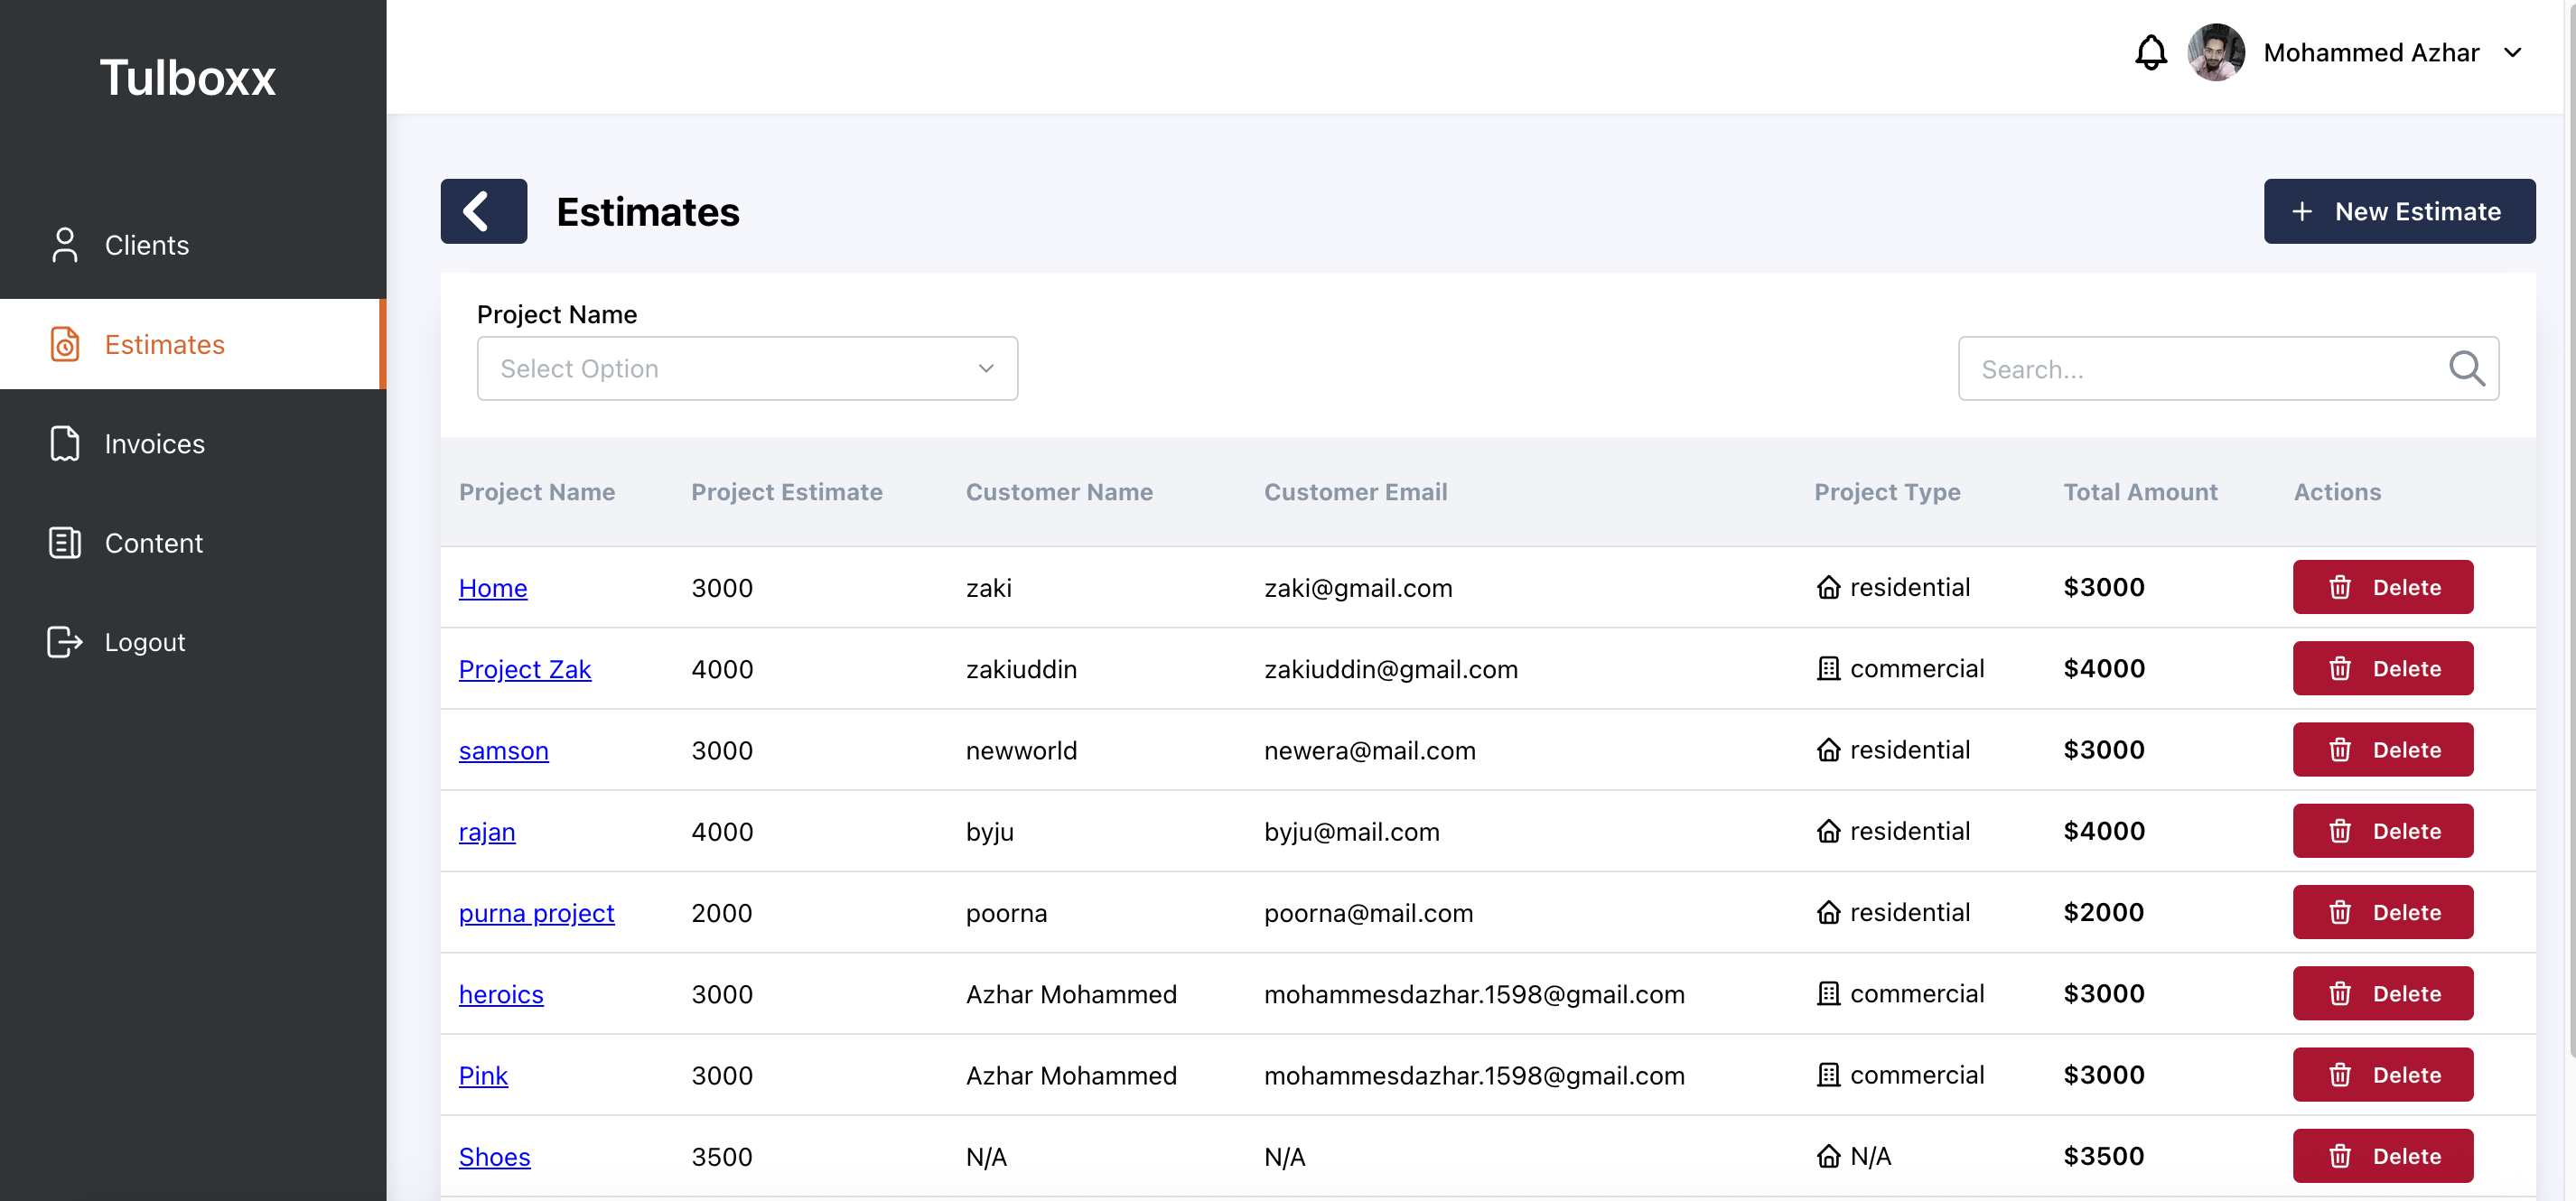Image resolution: width=2576 pixels, height=1201 pixels.
Task: Open the notifications bell
Action: [2151, 52]
